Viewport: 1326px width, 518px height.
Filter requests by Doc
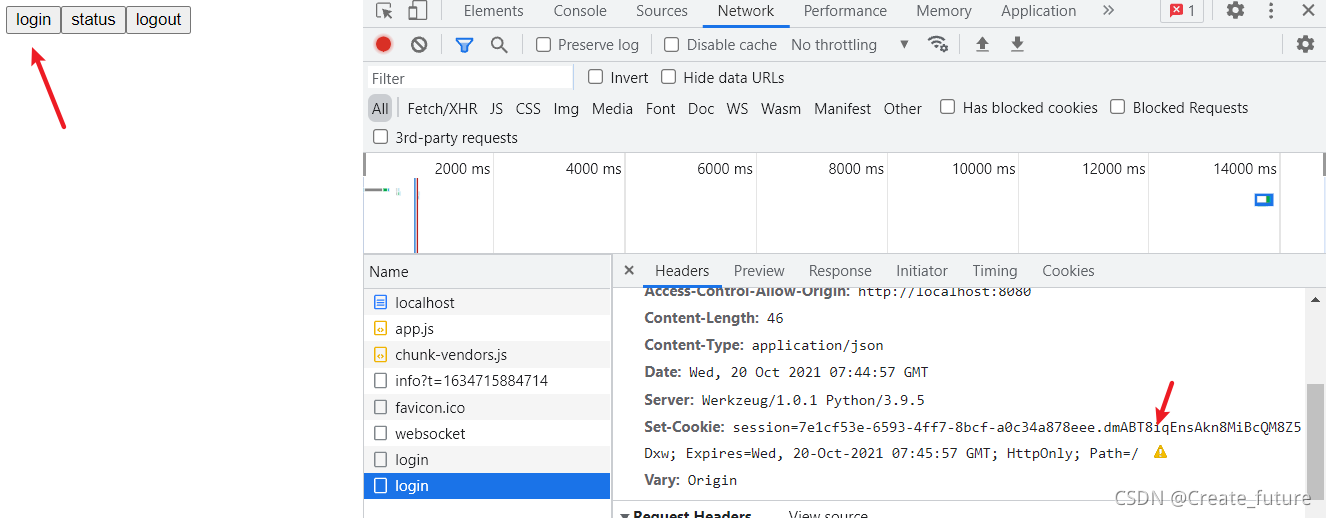[x=701, y=108]
